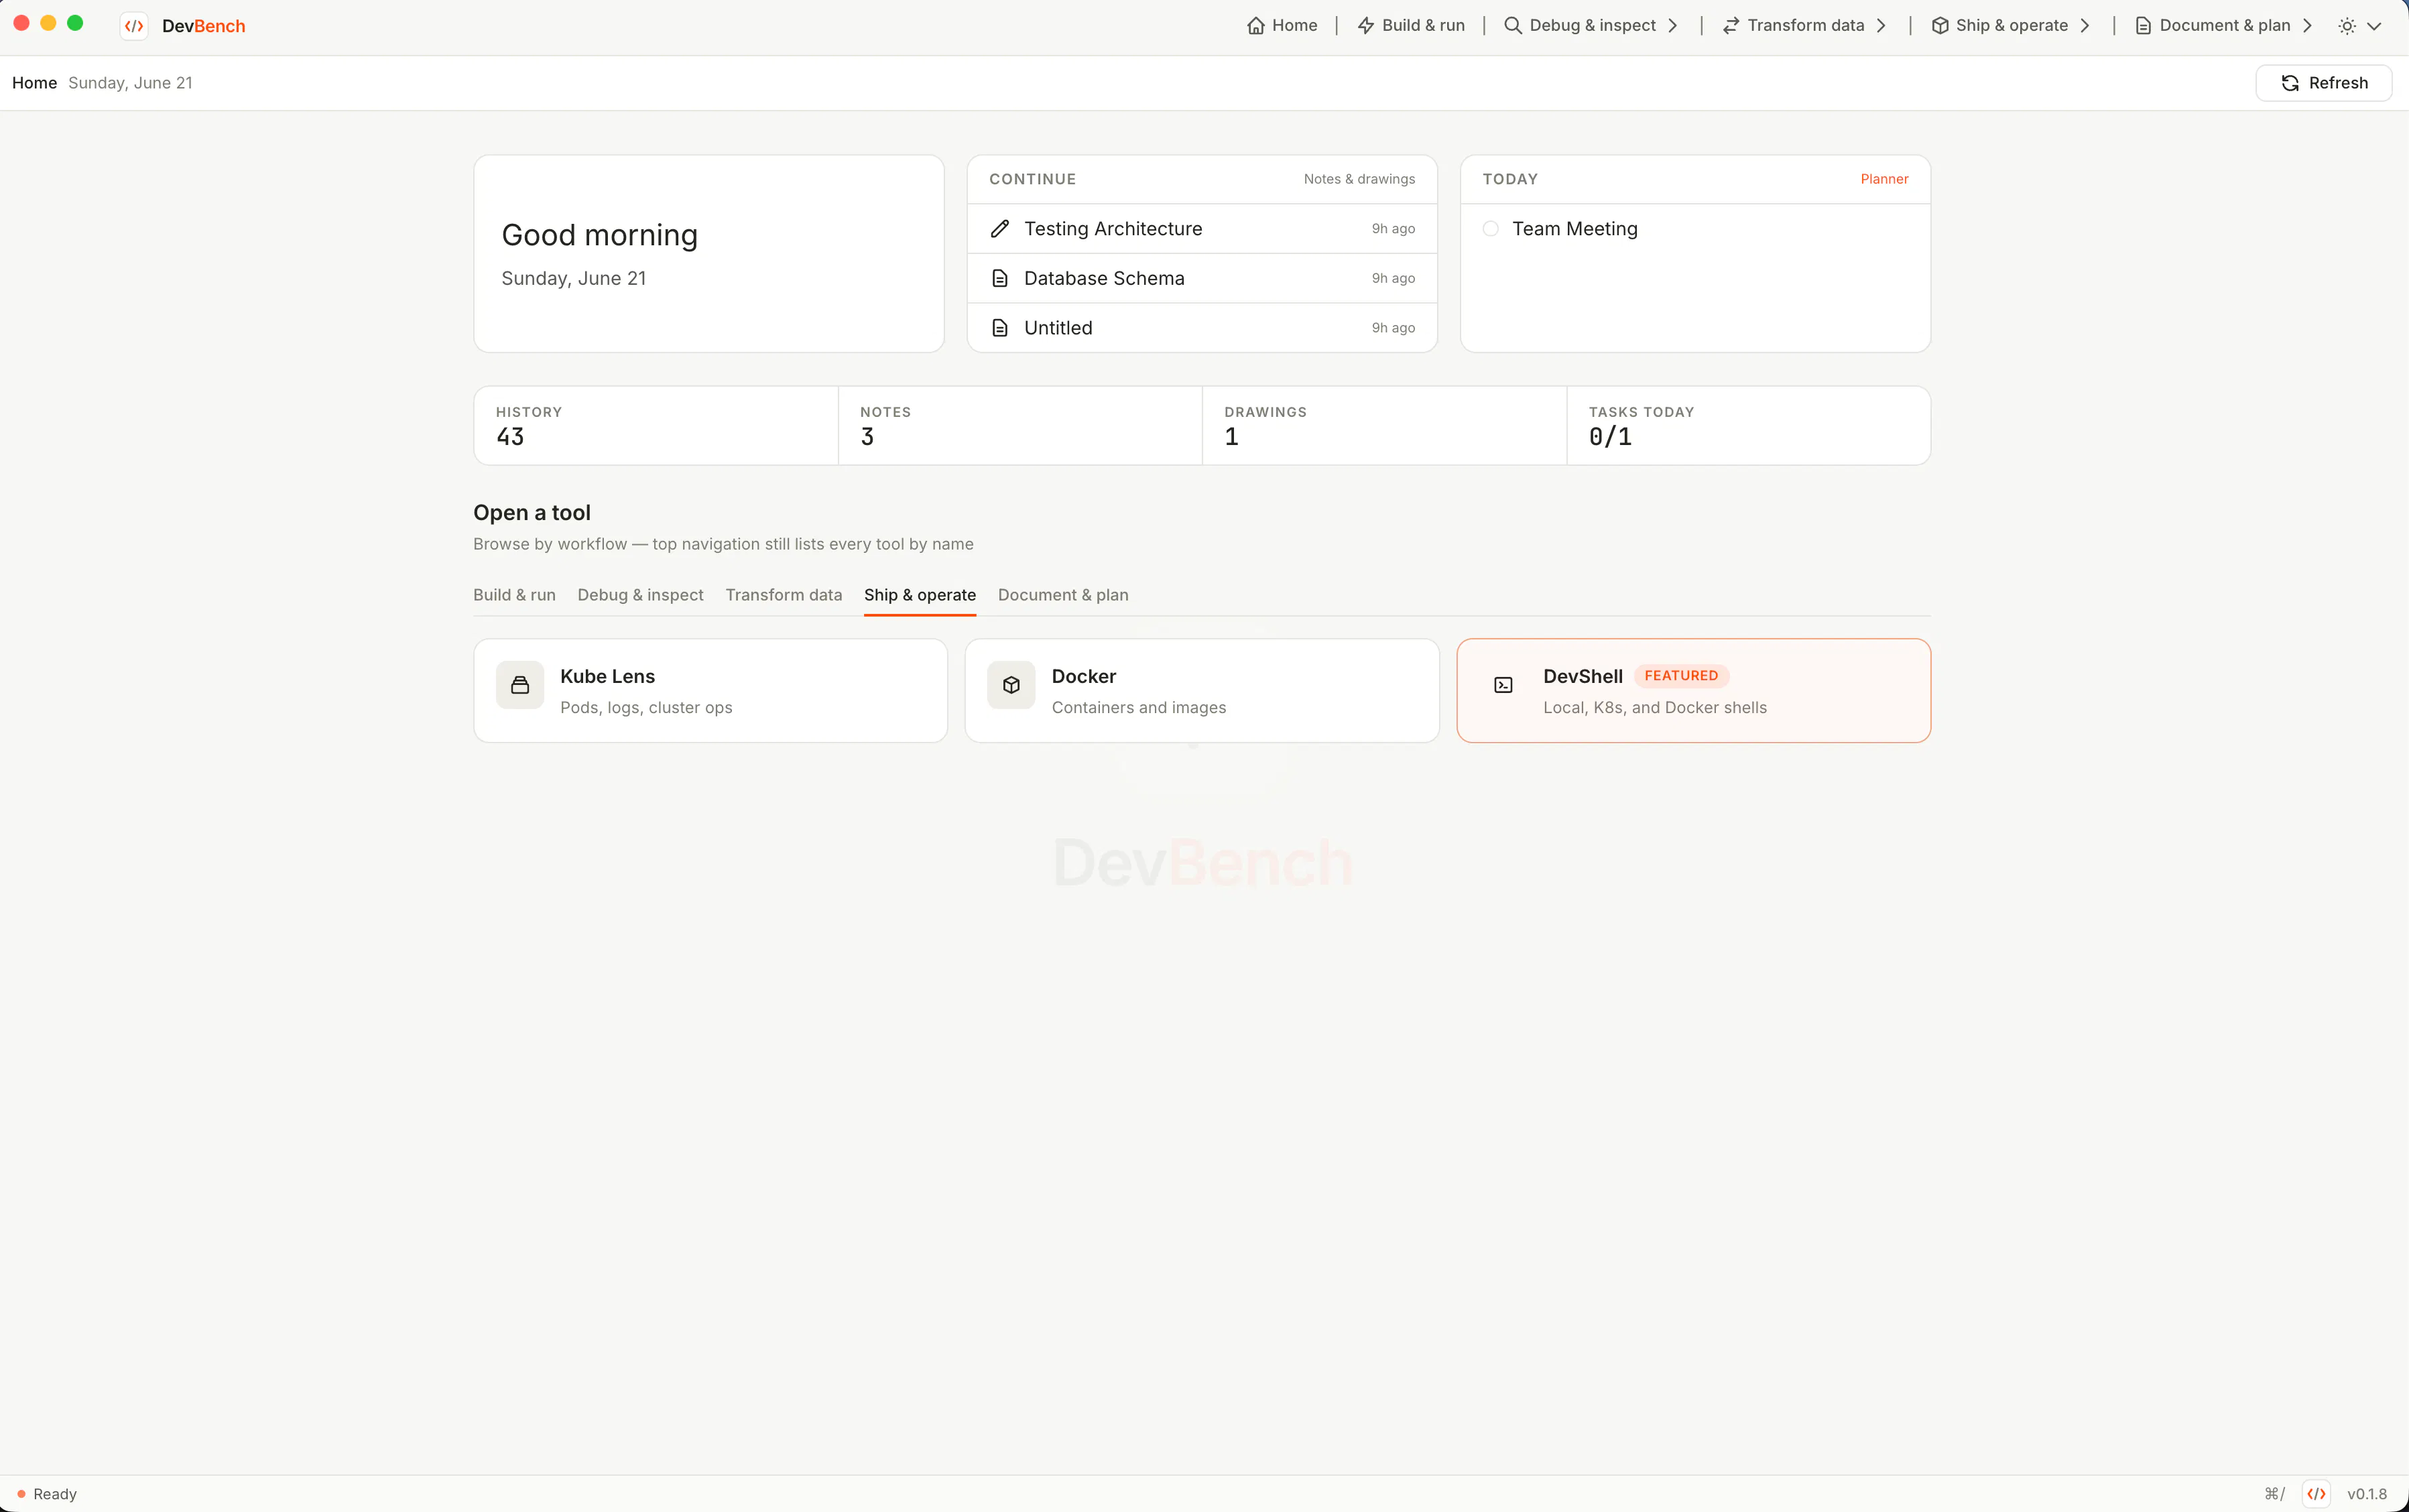Switch to the Transform data workflow tab

784,595
